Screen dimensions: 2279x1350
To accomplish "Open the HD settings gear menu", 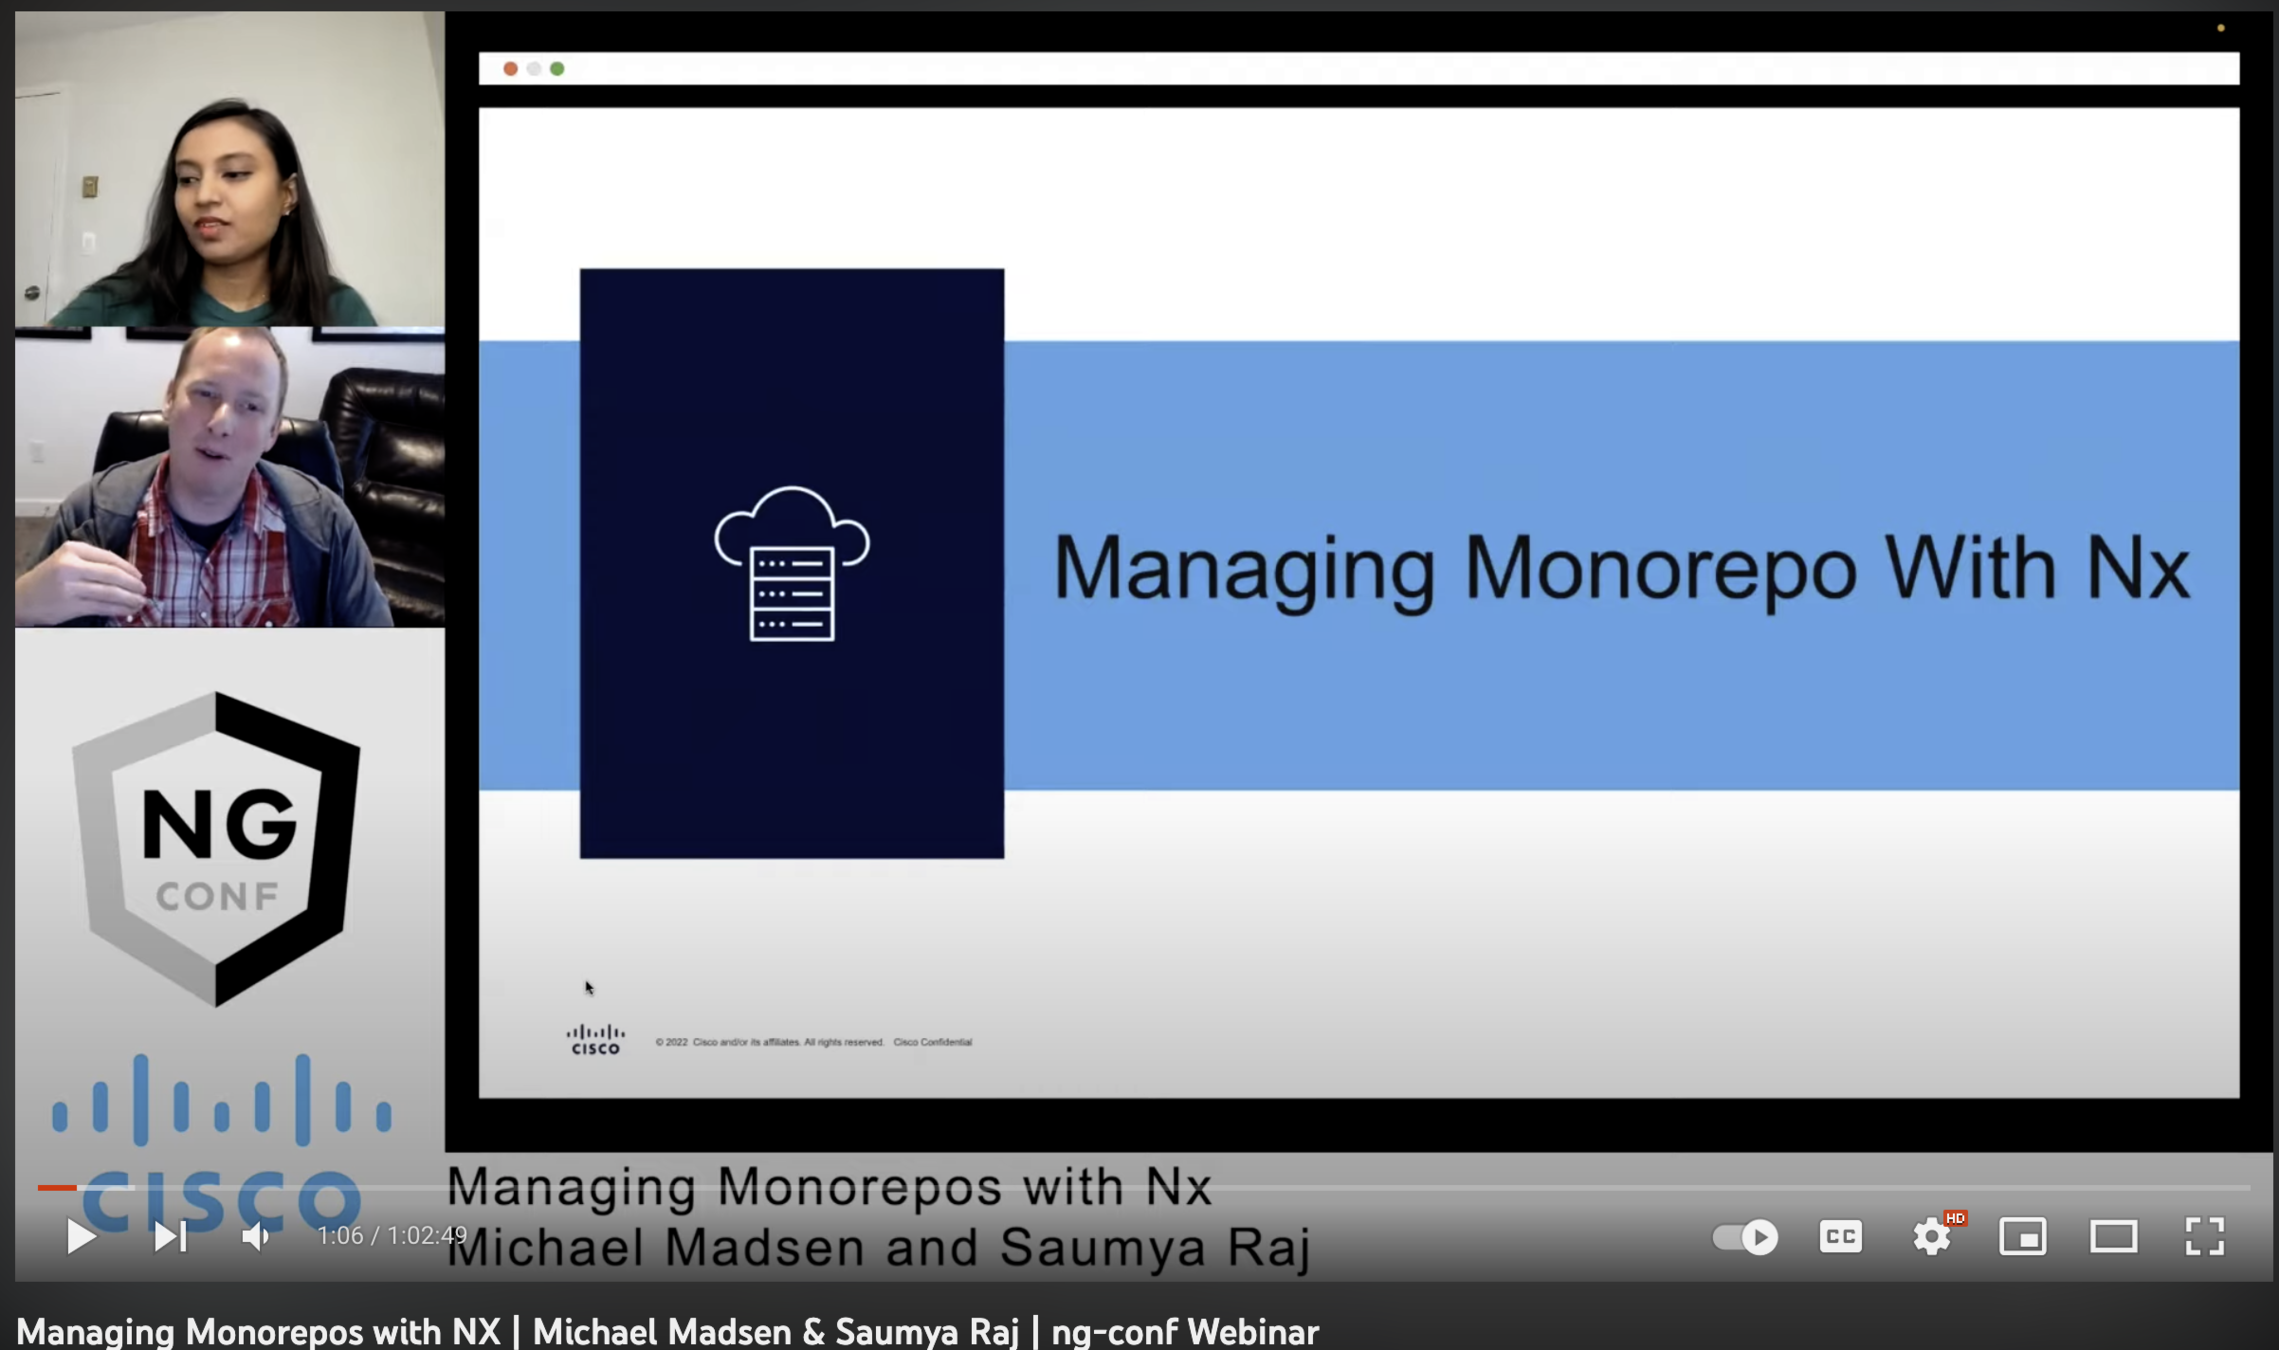I will (1932, 1237).
